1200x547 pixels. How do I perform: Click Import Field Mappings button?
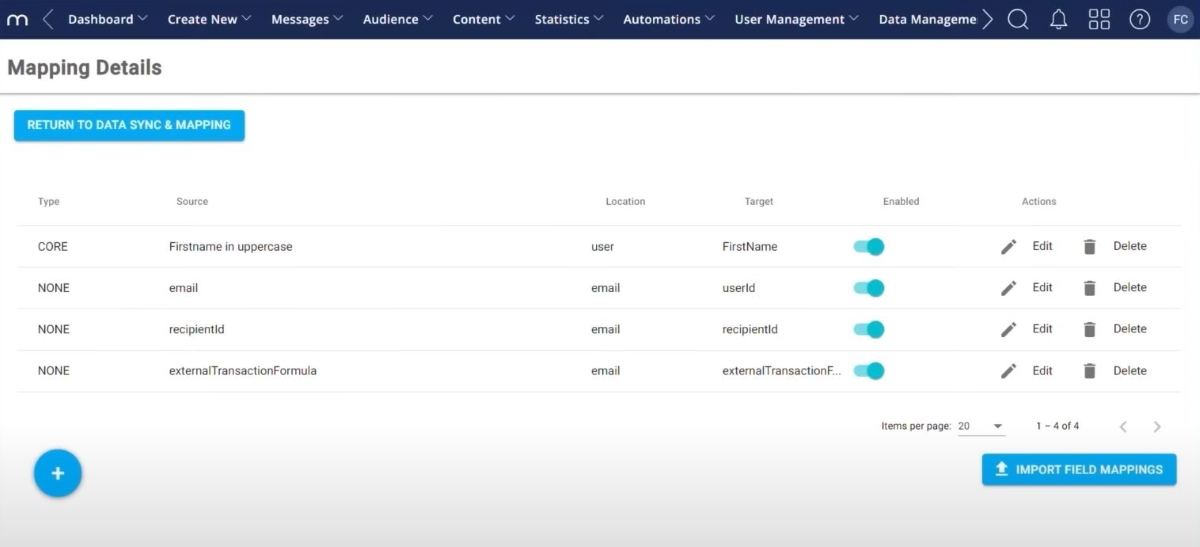click(x=1079, y=469)
